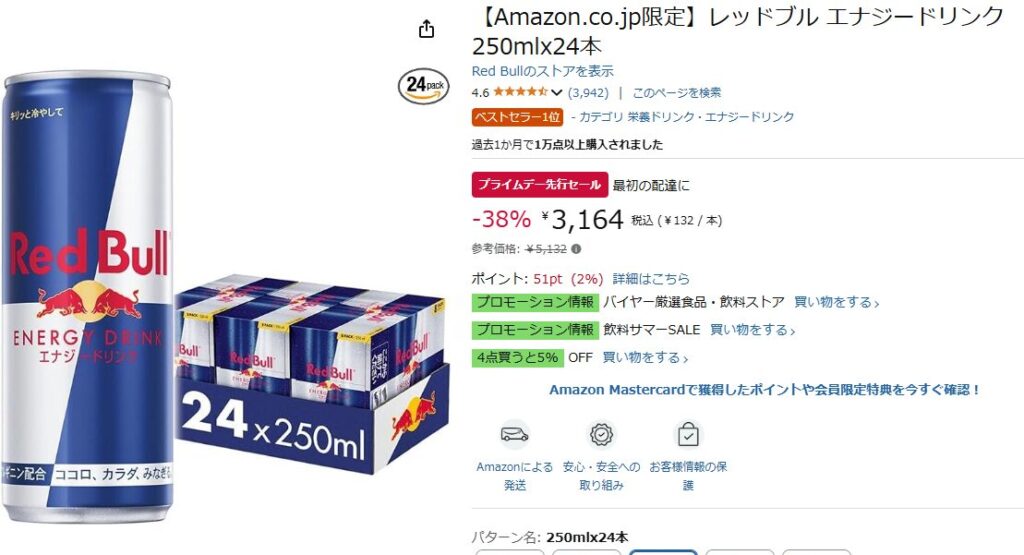Open the Red Bullのストアを表示 link
The width and height of the screenshot is (1024, 555).
pos(543,71)
